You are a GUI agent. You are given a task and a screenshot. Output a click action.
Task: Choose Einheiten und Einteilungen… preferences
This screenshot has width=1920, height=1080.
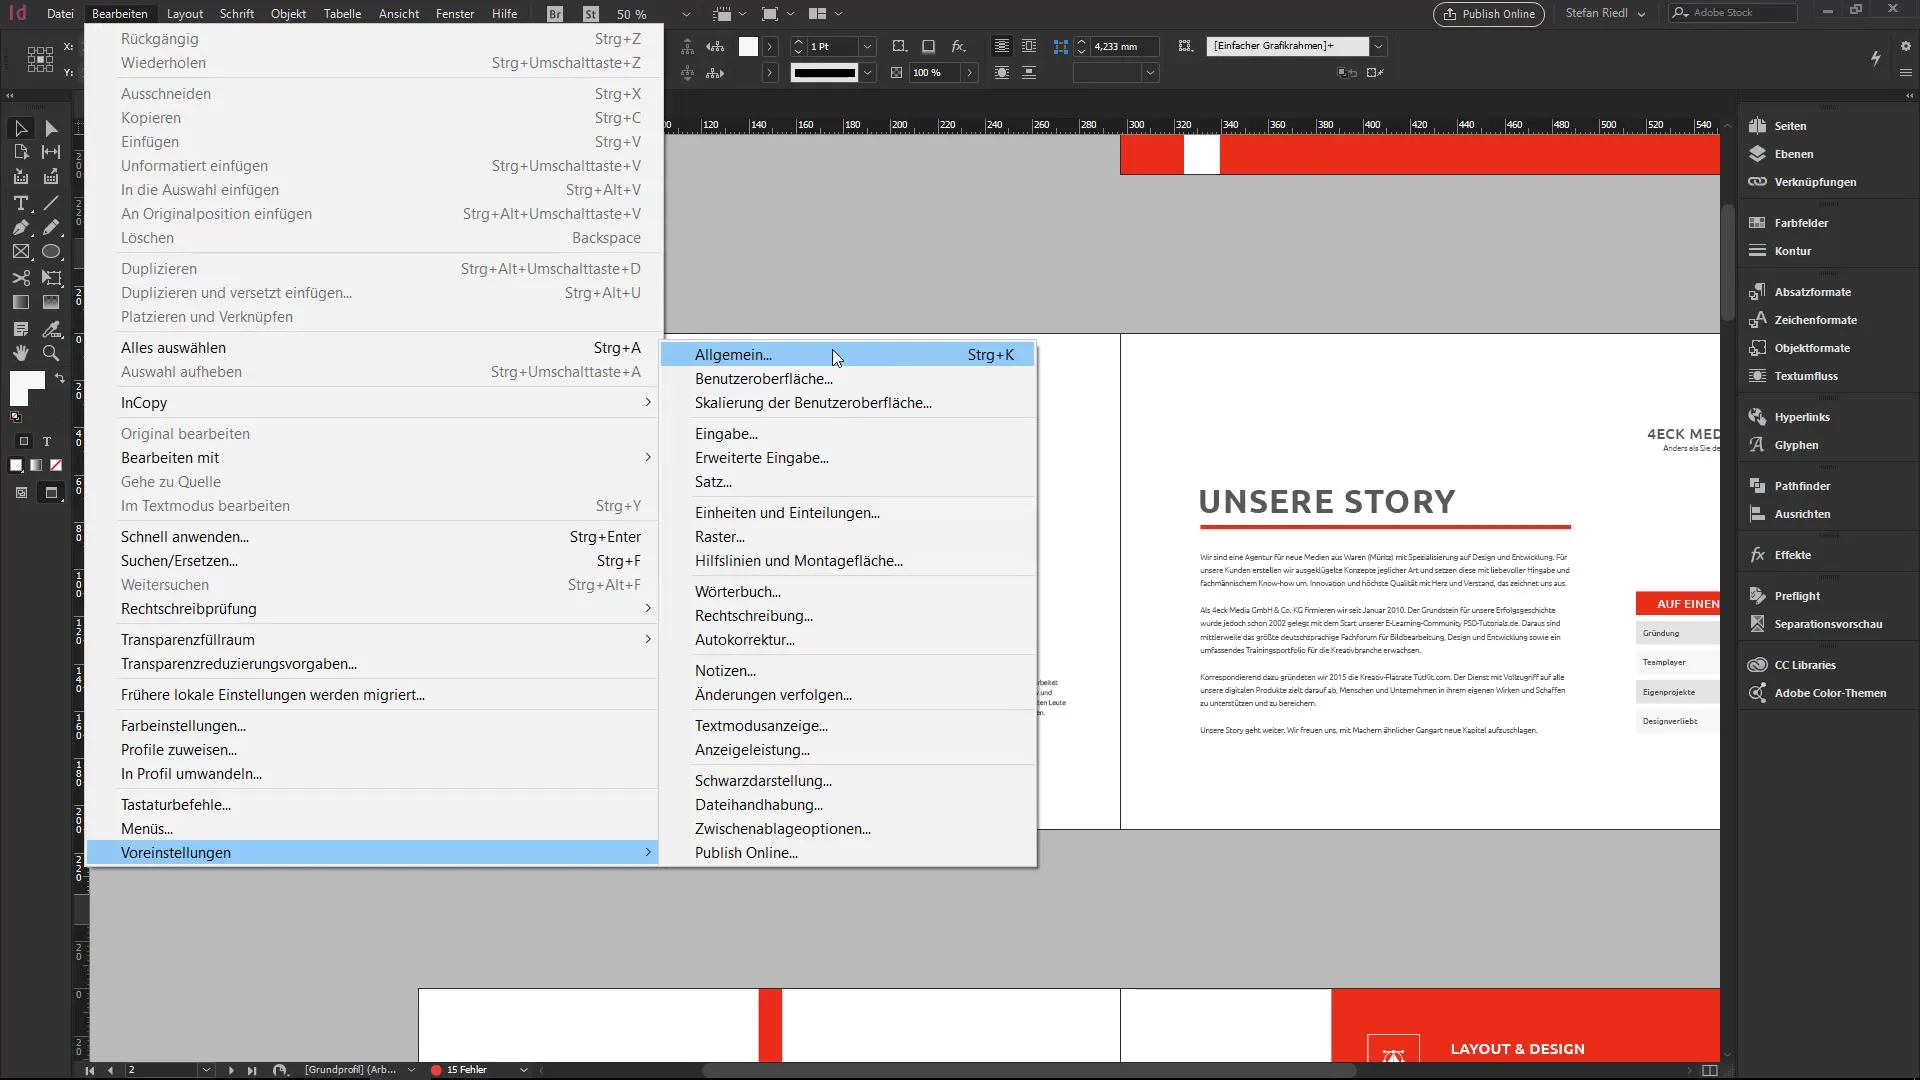(x=847, y=513)
